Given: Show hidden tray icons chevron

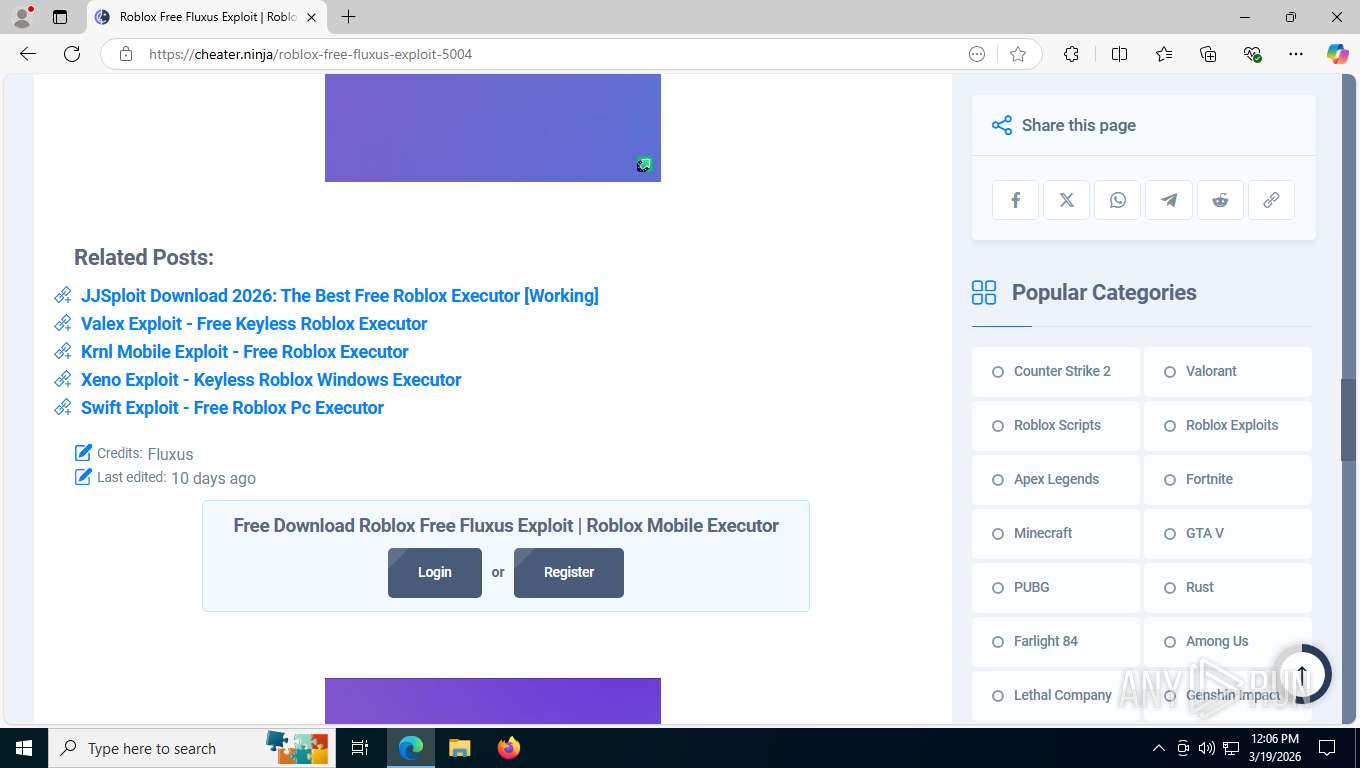Looking at the screenshot, I should coord(1159,748).
